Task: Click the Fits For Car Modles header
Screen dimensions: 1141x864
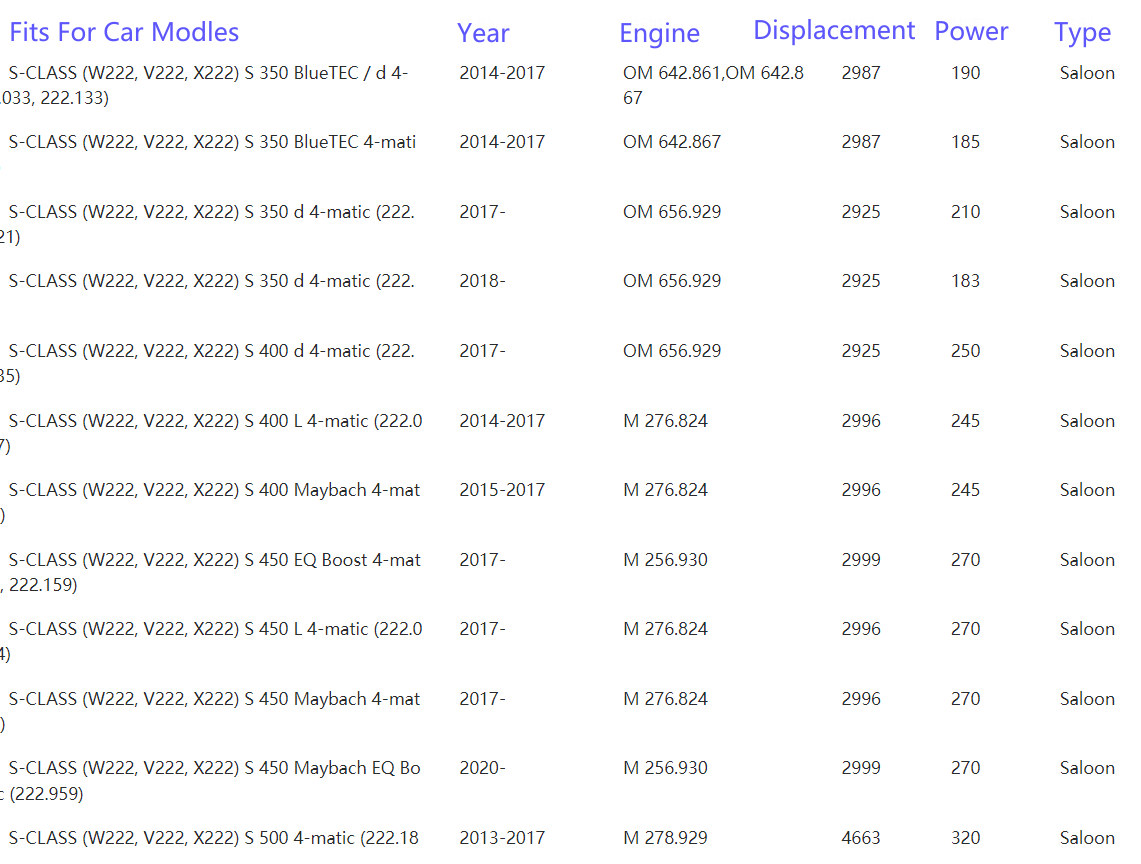Action: [x=124, y=32]
